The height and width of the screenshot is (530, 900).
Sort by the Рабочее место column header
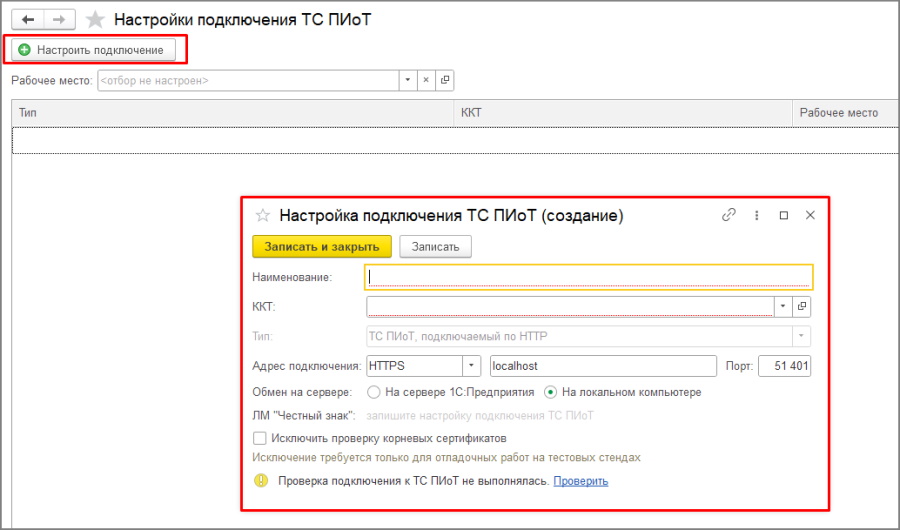(846, 113)
